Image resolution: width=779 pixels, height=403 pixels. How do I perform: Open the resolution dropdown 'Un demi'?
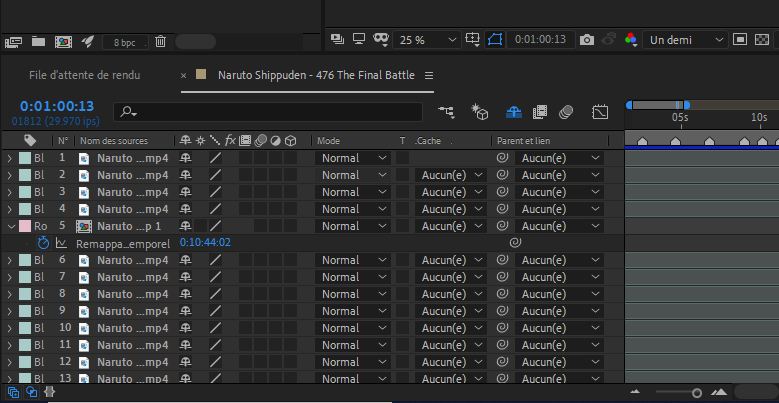click(x=686, y=40)
